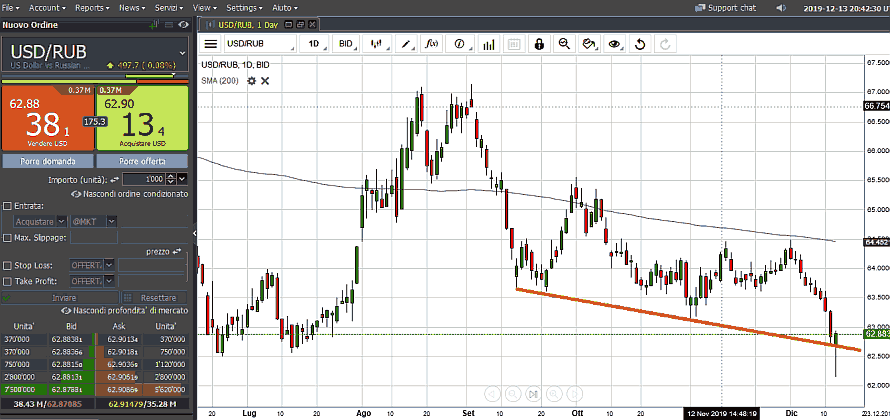890x420 pixels.
Task: Click the refresh chart arrow icon
Action: 640,44
